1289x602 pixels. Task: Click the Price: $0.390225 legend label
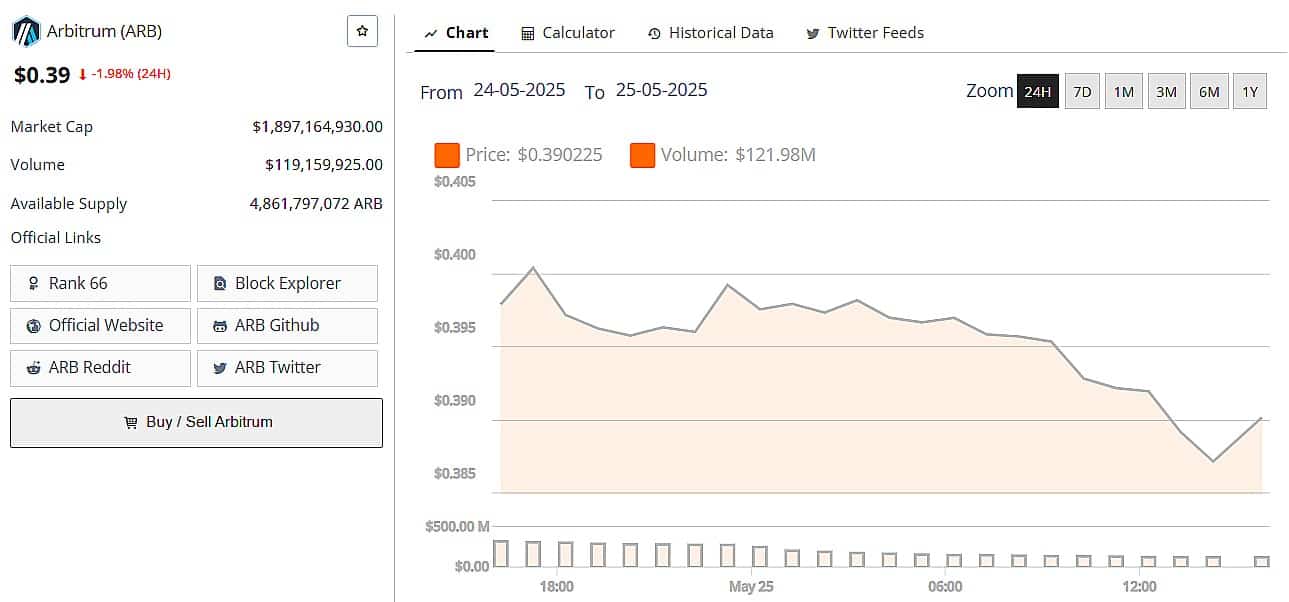coord(534,155)
